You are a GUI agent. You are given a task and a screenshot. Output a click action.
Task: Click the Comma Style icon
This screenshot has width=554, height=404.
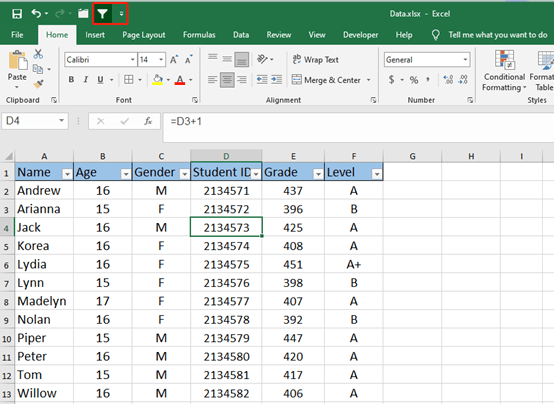[428, 80]
